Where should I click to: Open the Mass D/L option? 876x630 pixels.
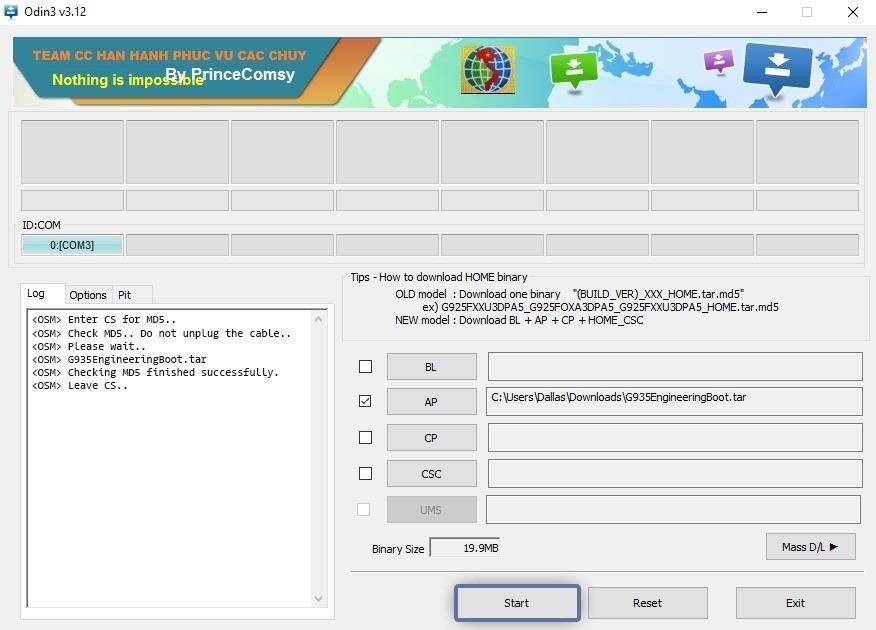[x=811, y=547]
